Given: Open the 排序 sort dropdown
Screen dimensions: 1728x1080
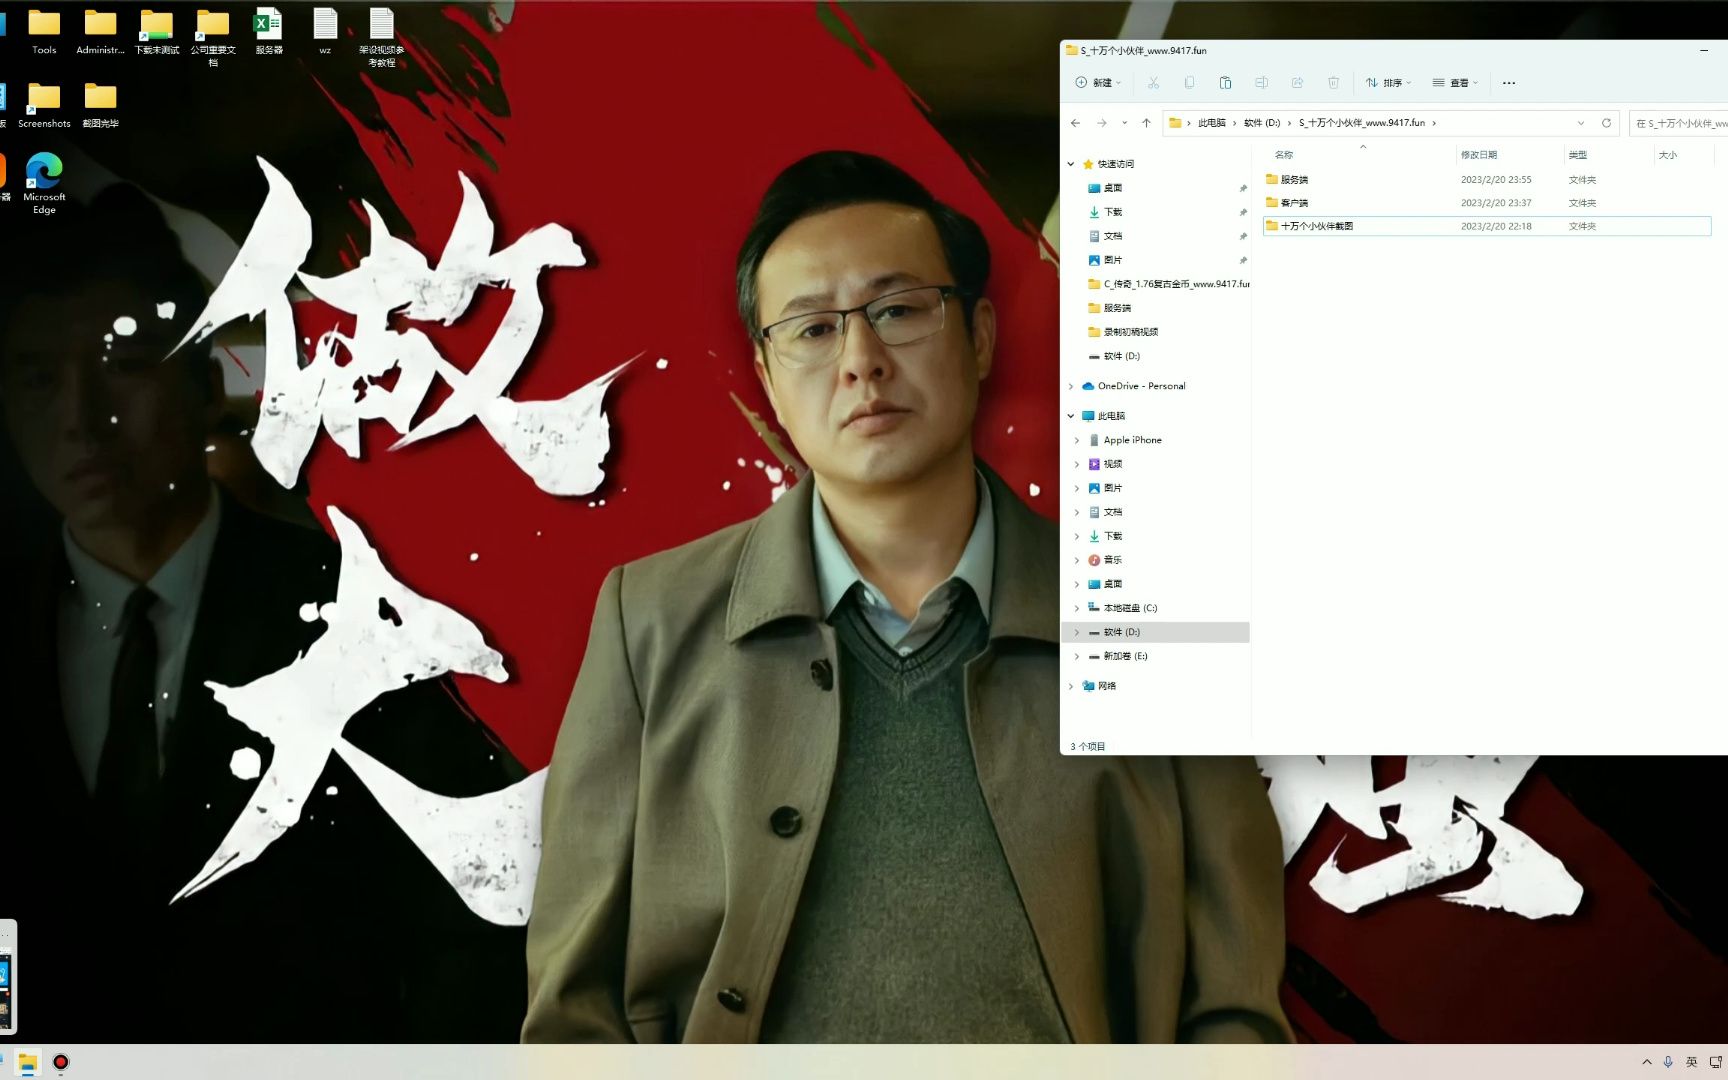Looking at the screenshot, I should click(x=1388, y=83).
